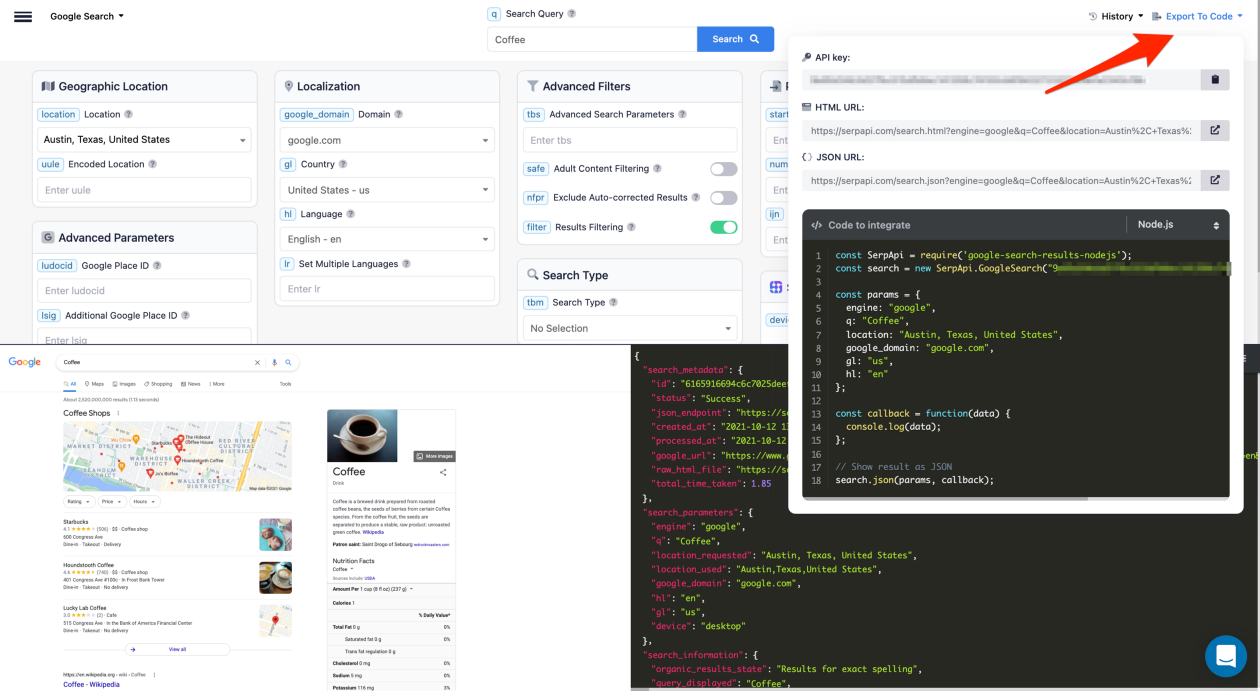Click the Search Query help icon
This screenshot has width=1260, height=691.
[x=572, y=14]
